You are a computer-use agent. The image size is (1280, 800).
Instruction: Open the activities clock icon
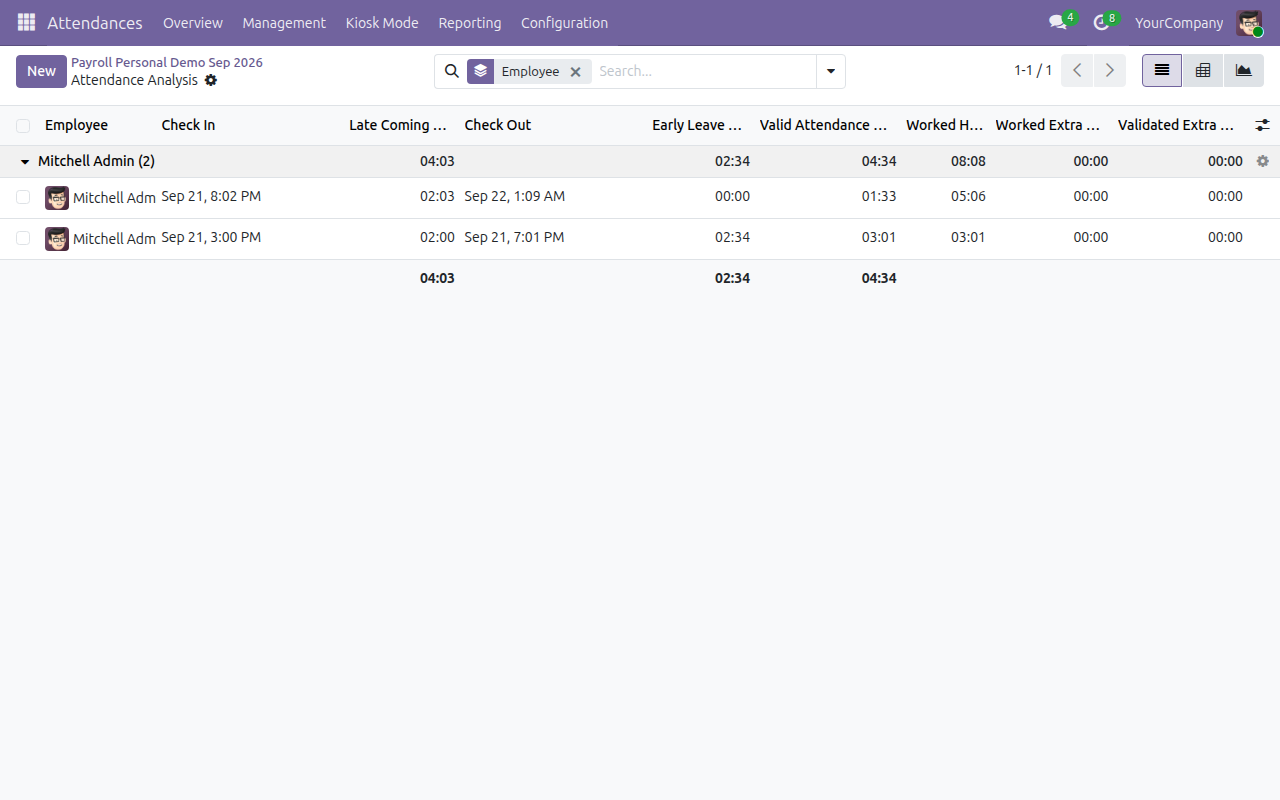pyautogui.click(x=1102, y=22)
